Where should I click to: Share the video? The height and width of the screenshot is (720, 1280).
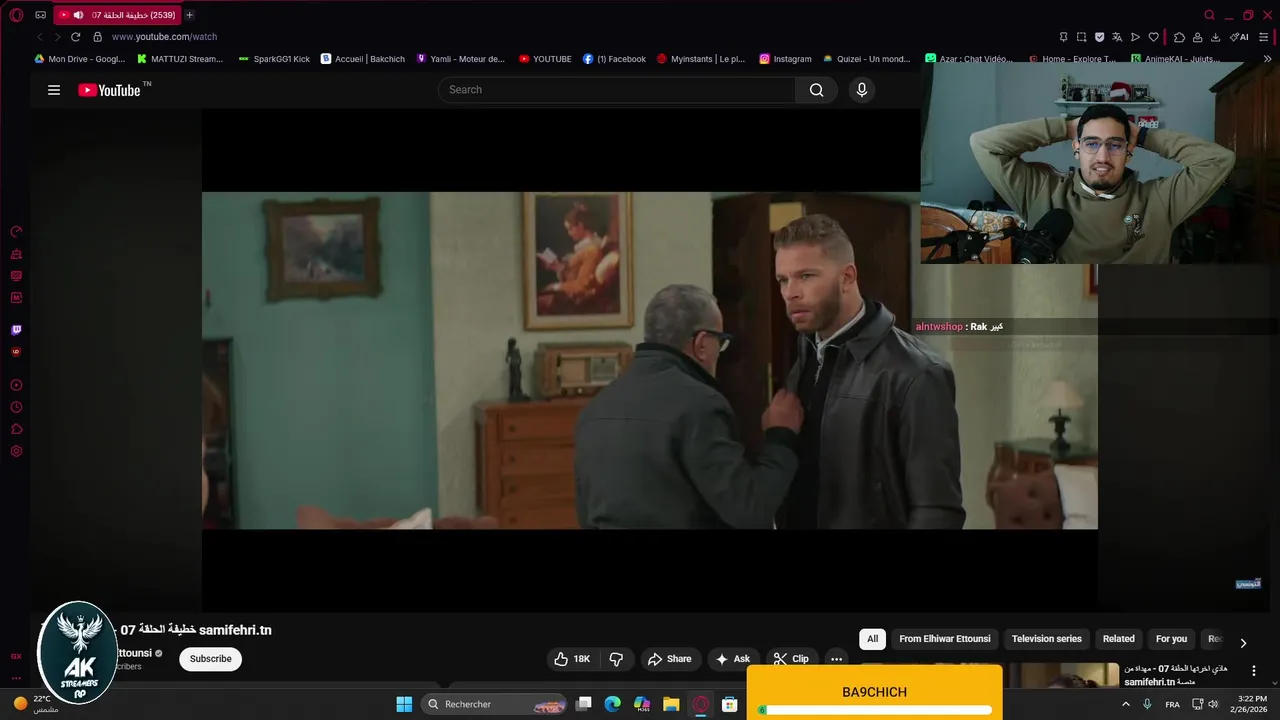tap(670, 659)
